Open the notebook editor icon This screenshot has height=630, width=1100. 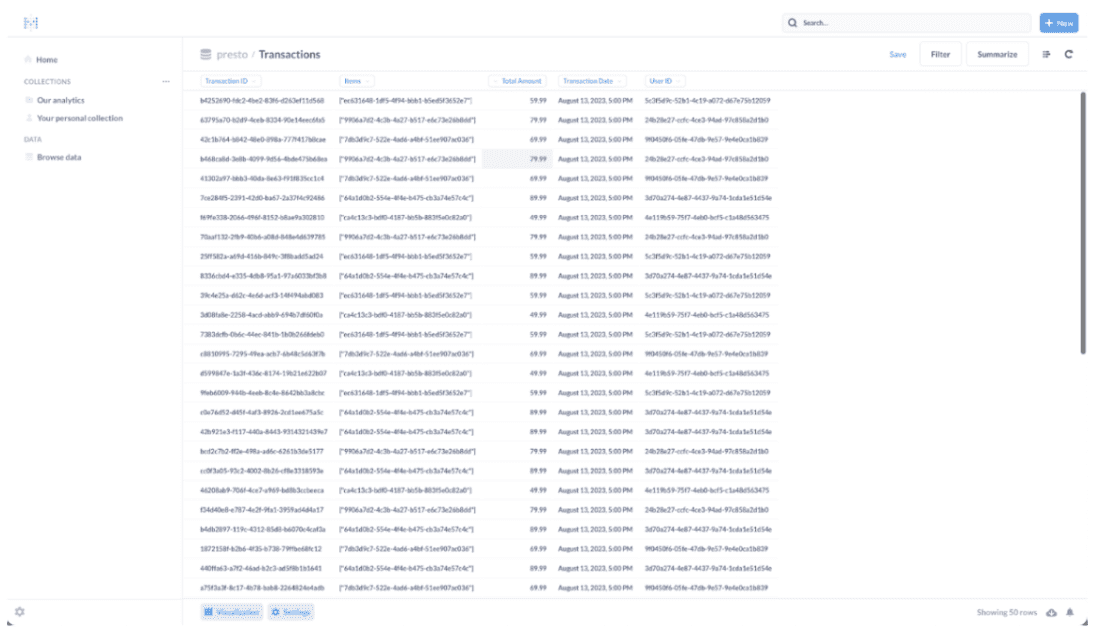pyautogui.click(x=1046, y=54)
